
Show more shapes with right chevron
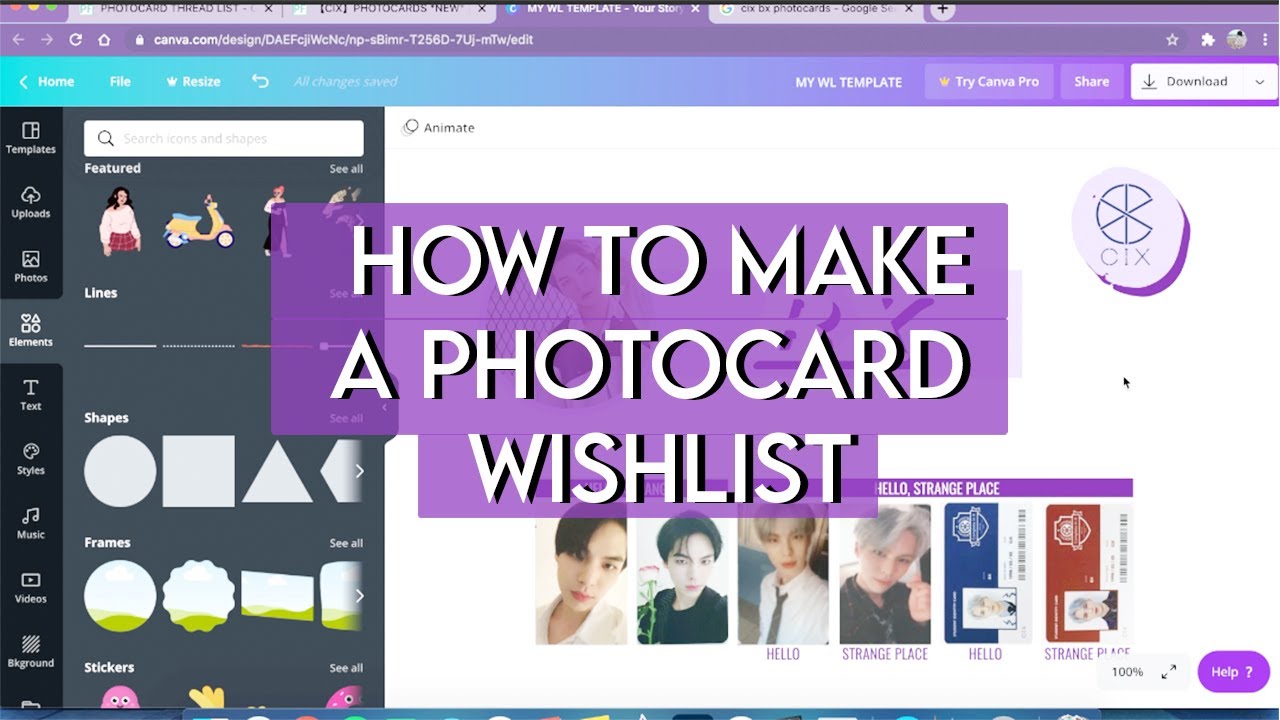[x=359, y=471]
